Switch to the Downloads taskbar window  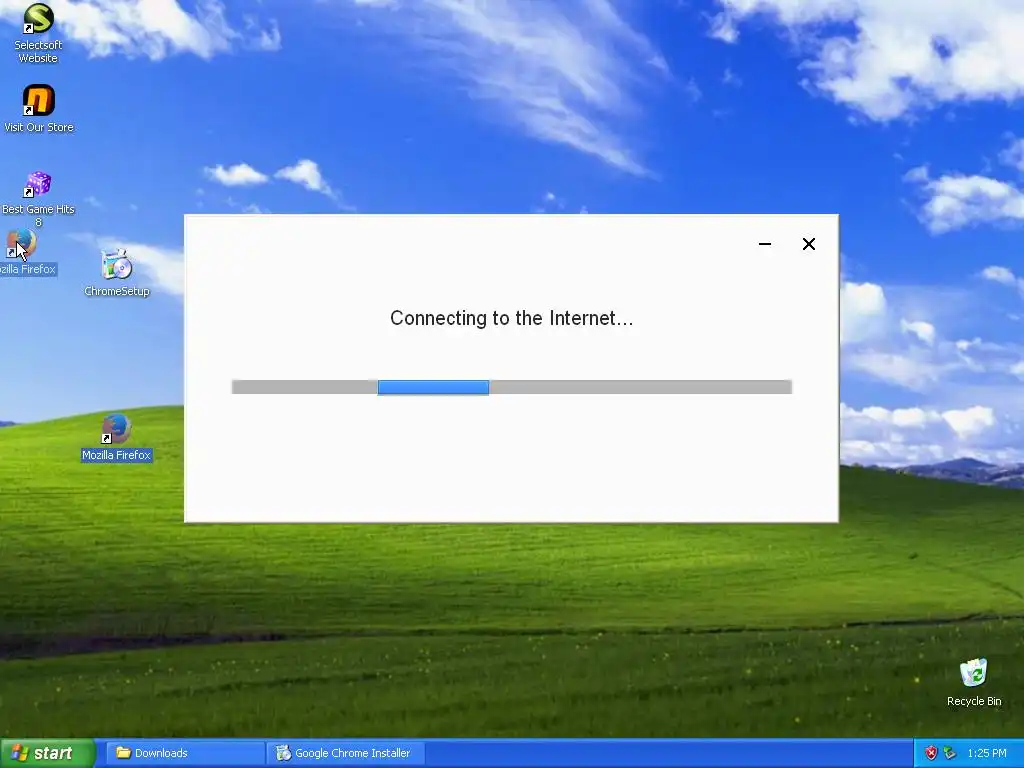184,753
